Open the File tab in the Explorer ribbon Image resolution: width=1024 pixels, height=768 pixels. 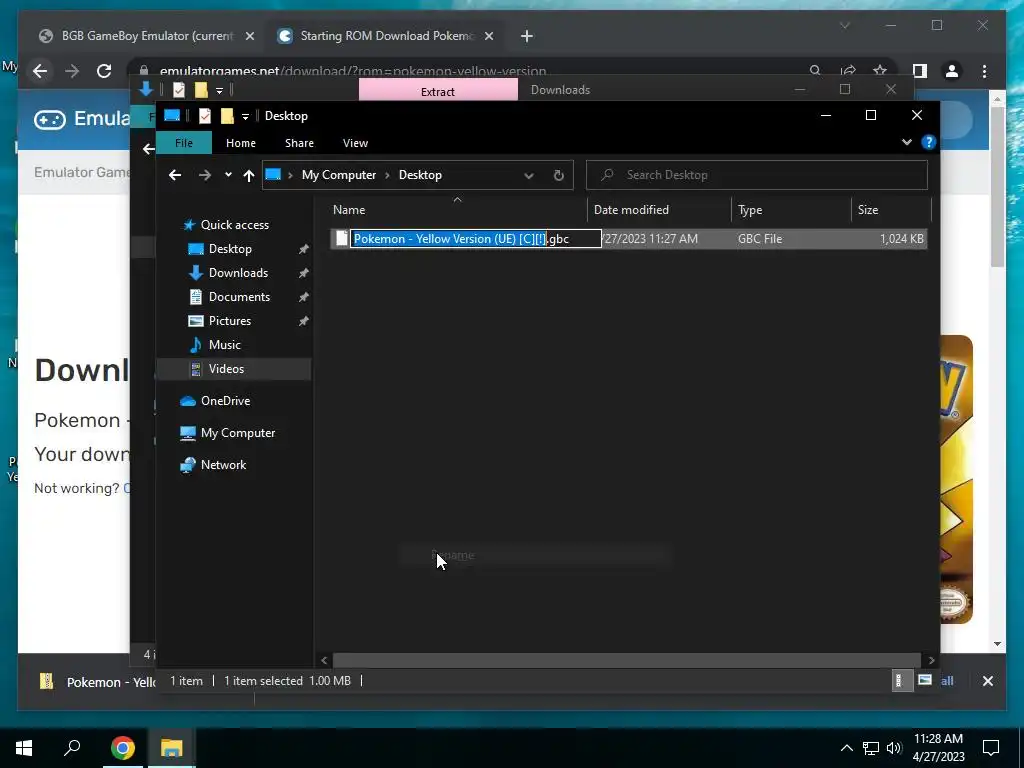coord(184,143)
